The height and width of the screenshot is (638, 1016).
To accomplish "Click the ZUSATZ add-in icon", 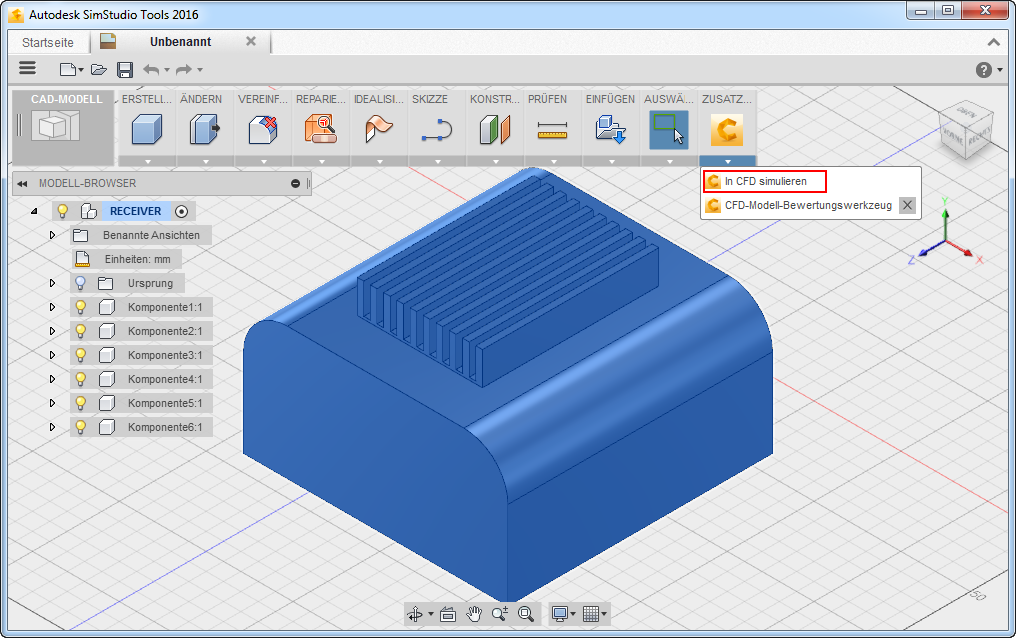I will pyautogui.click(x=726, y=130).
